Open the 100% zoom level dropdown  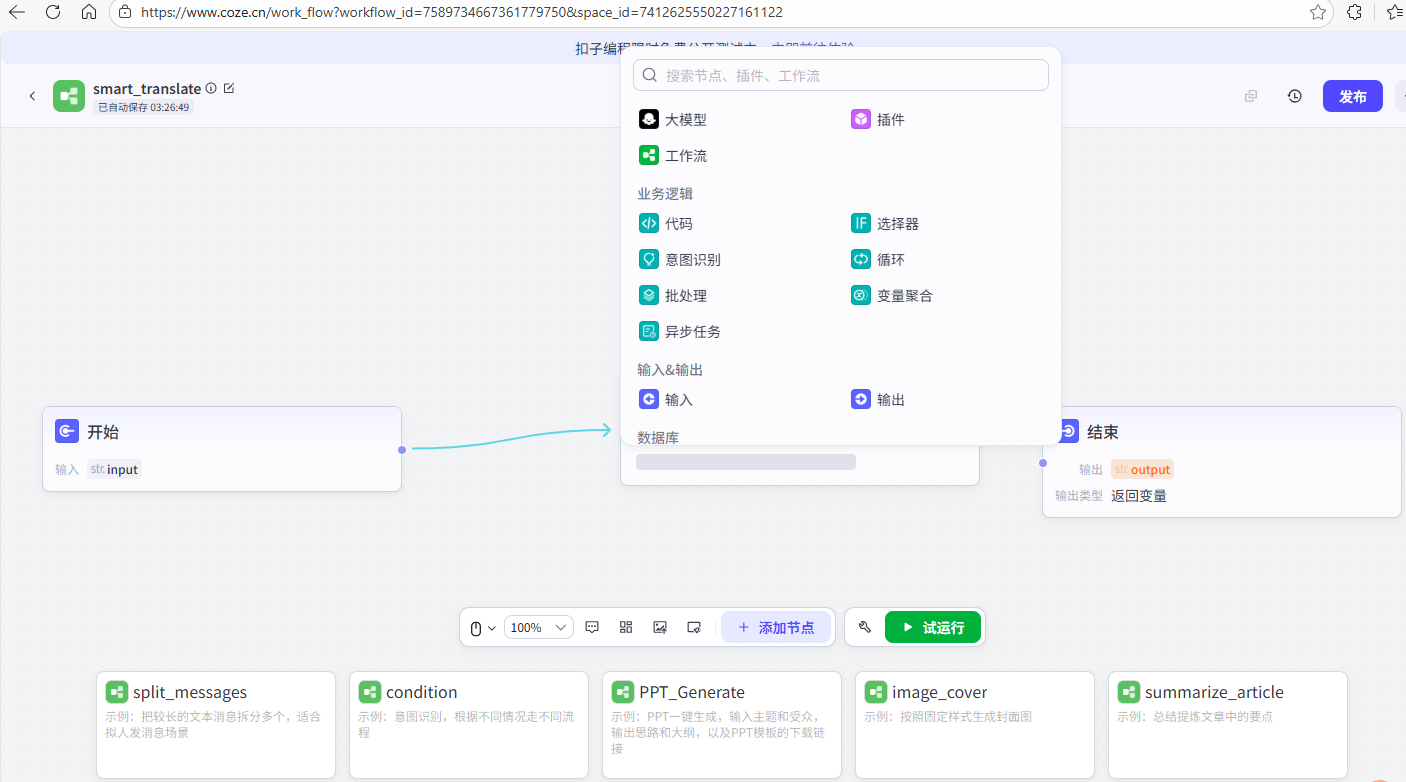538,627
